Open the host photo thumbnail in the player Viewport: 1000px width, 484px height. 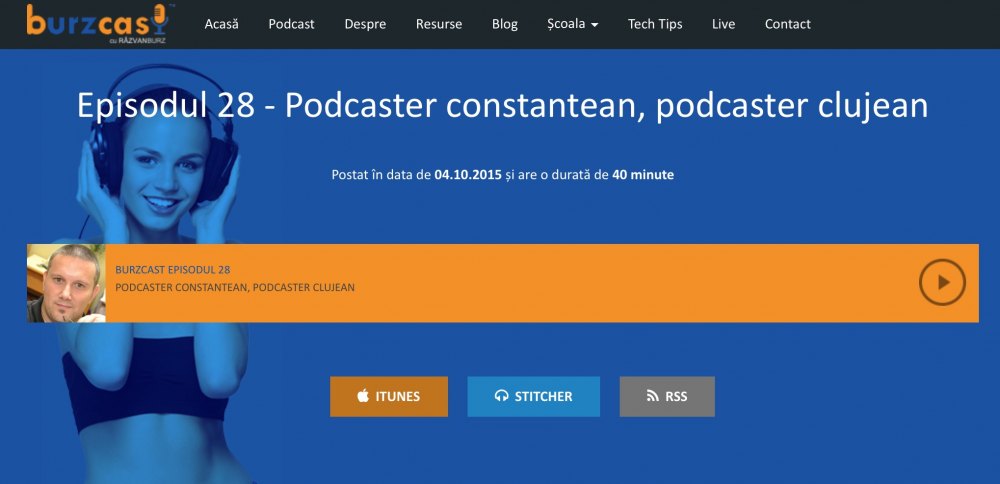pos(66,283)
